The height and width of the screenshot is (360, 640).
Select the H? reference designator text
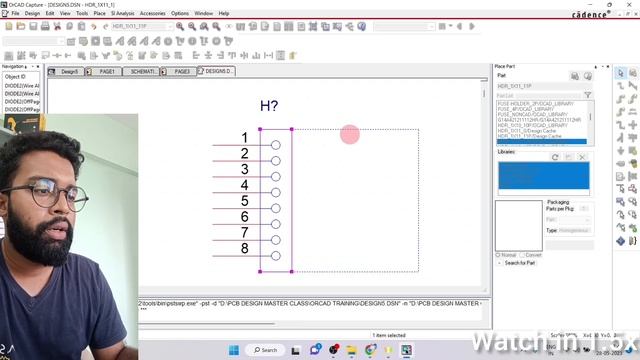point(269,106)
